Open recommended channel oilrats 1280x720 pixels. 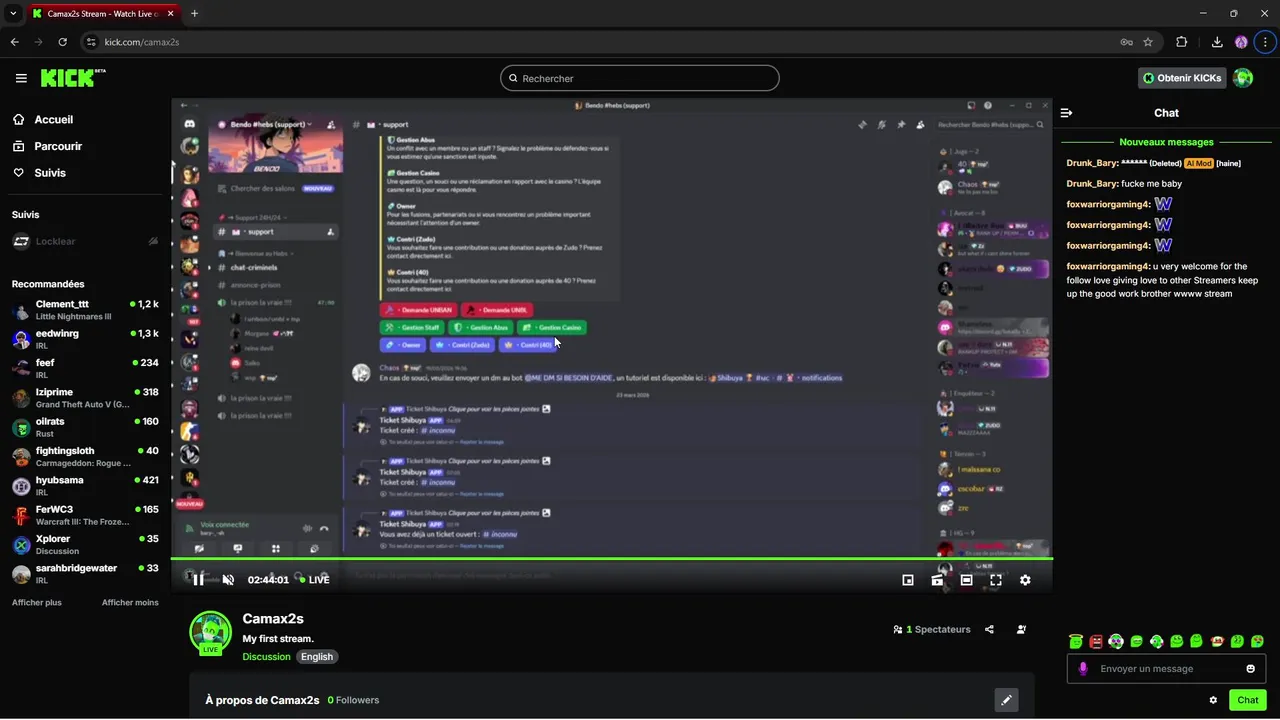(85, 427)
